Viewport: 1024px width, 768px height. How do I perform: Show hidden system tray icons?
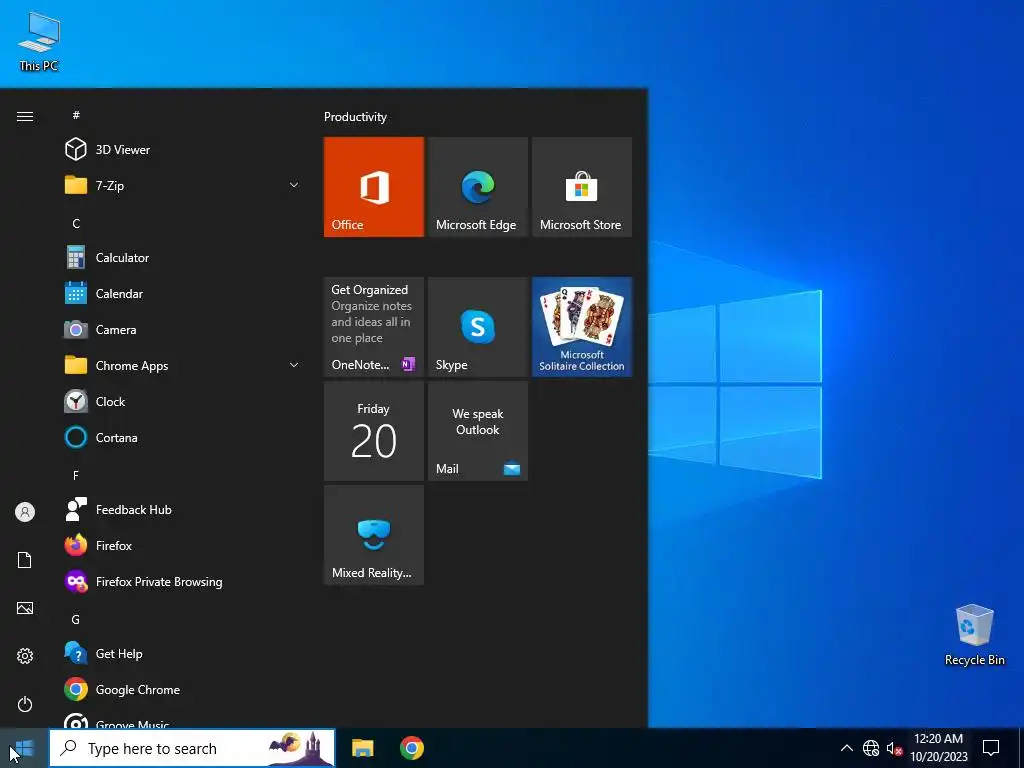(x=846, y=748)
